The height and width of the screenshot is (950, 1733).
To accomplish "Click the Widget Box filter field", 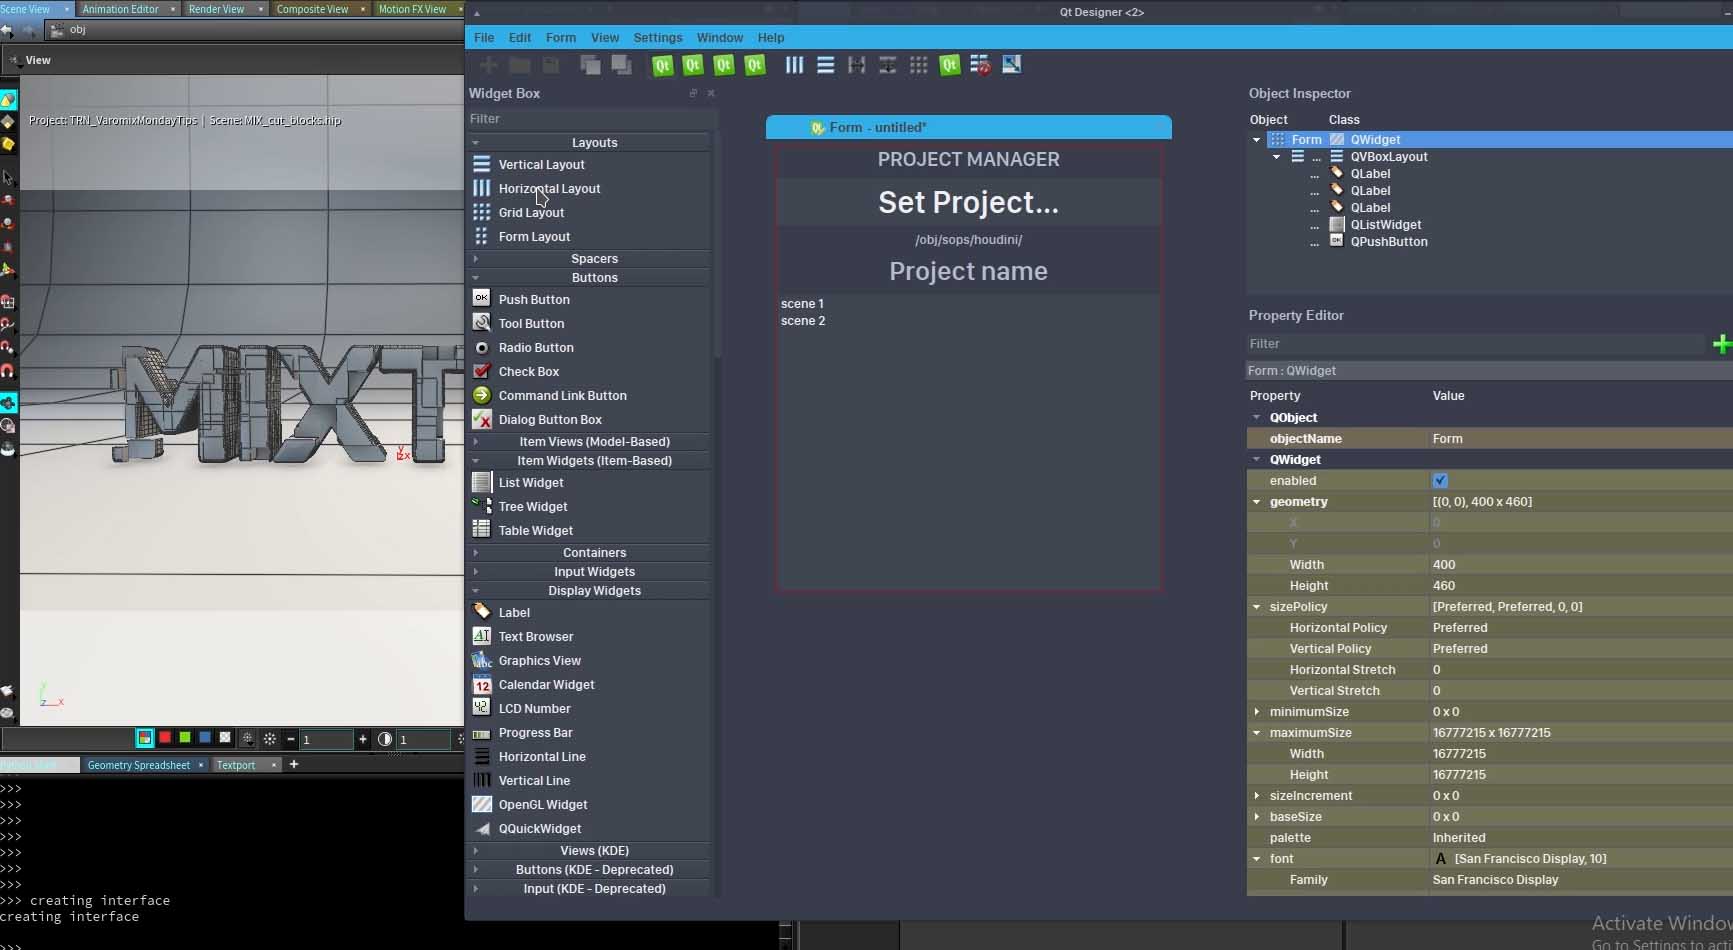I will [590, 119].
